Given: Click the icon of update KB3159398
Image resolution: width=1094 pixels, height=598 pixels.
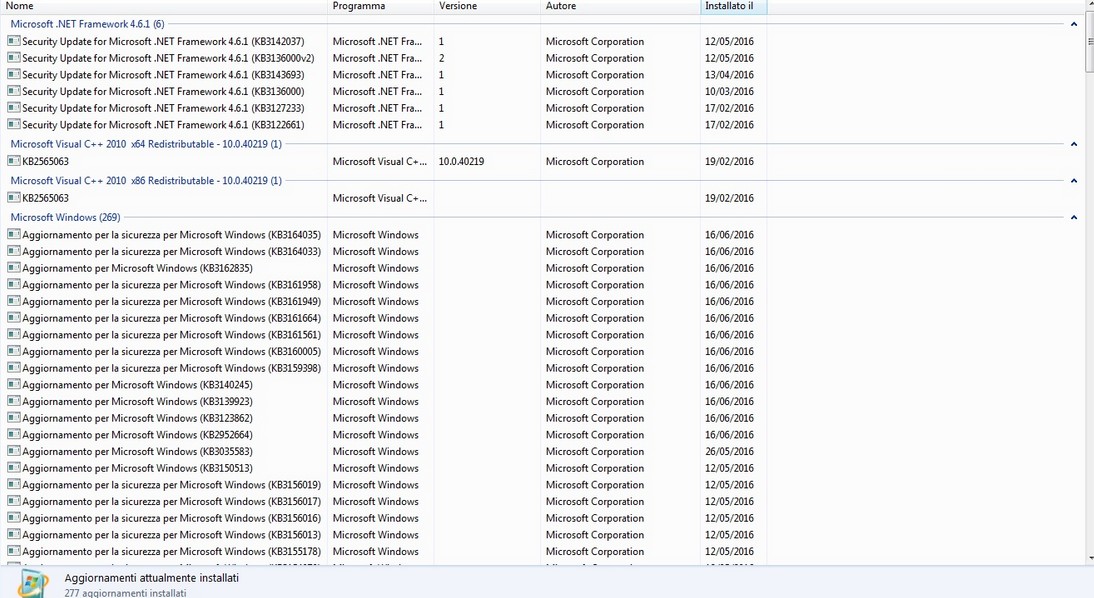Looking at the screenshot, I should click(x=13, y=368).
